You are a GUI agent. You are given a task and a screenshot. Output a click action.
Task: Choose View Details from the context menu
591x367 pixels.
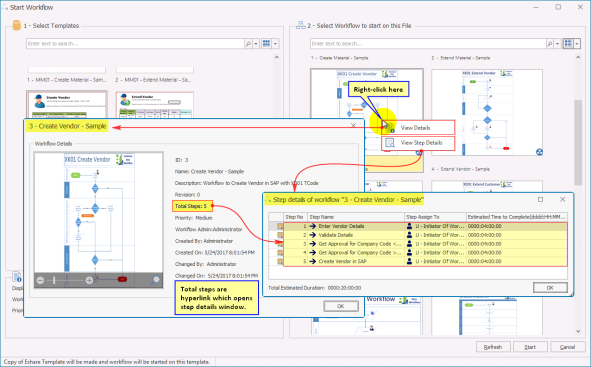[x=418, y=128]
